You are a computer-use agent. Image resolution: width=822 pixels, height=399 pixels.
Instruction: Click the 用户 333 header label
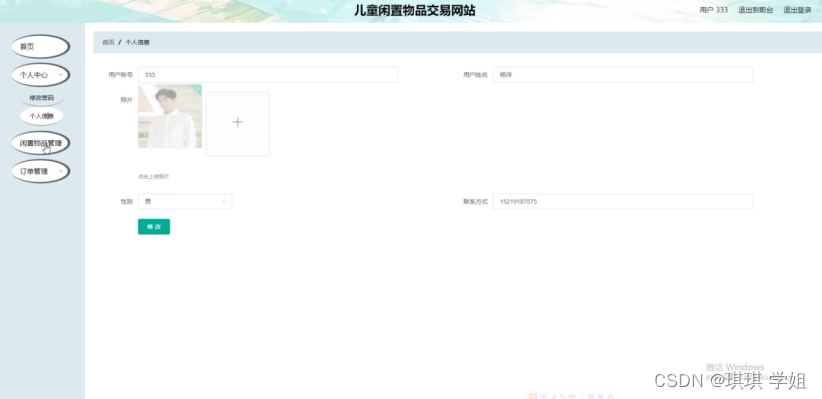coord(713,10)
